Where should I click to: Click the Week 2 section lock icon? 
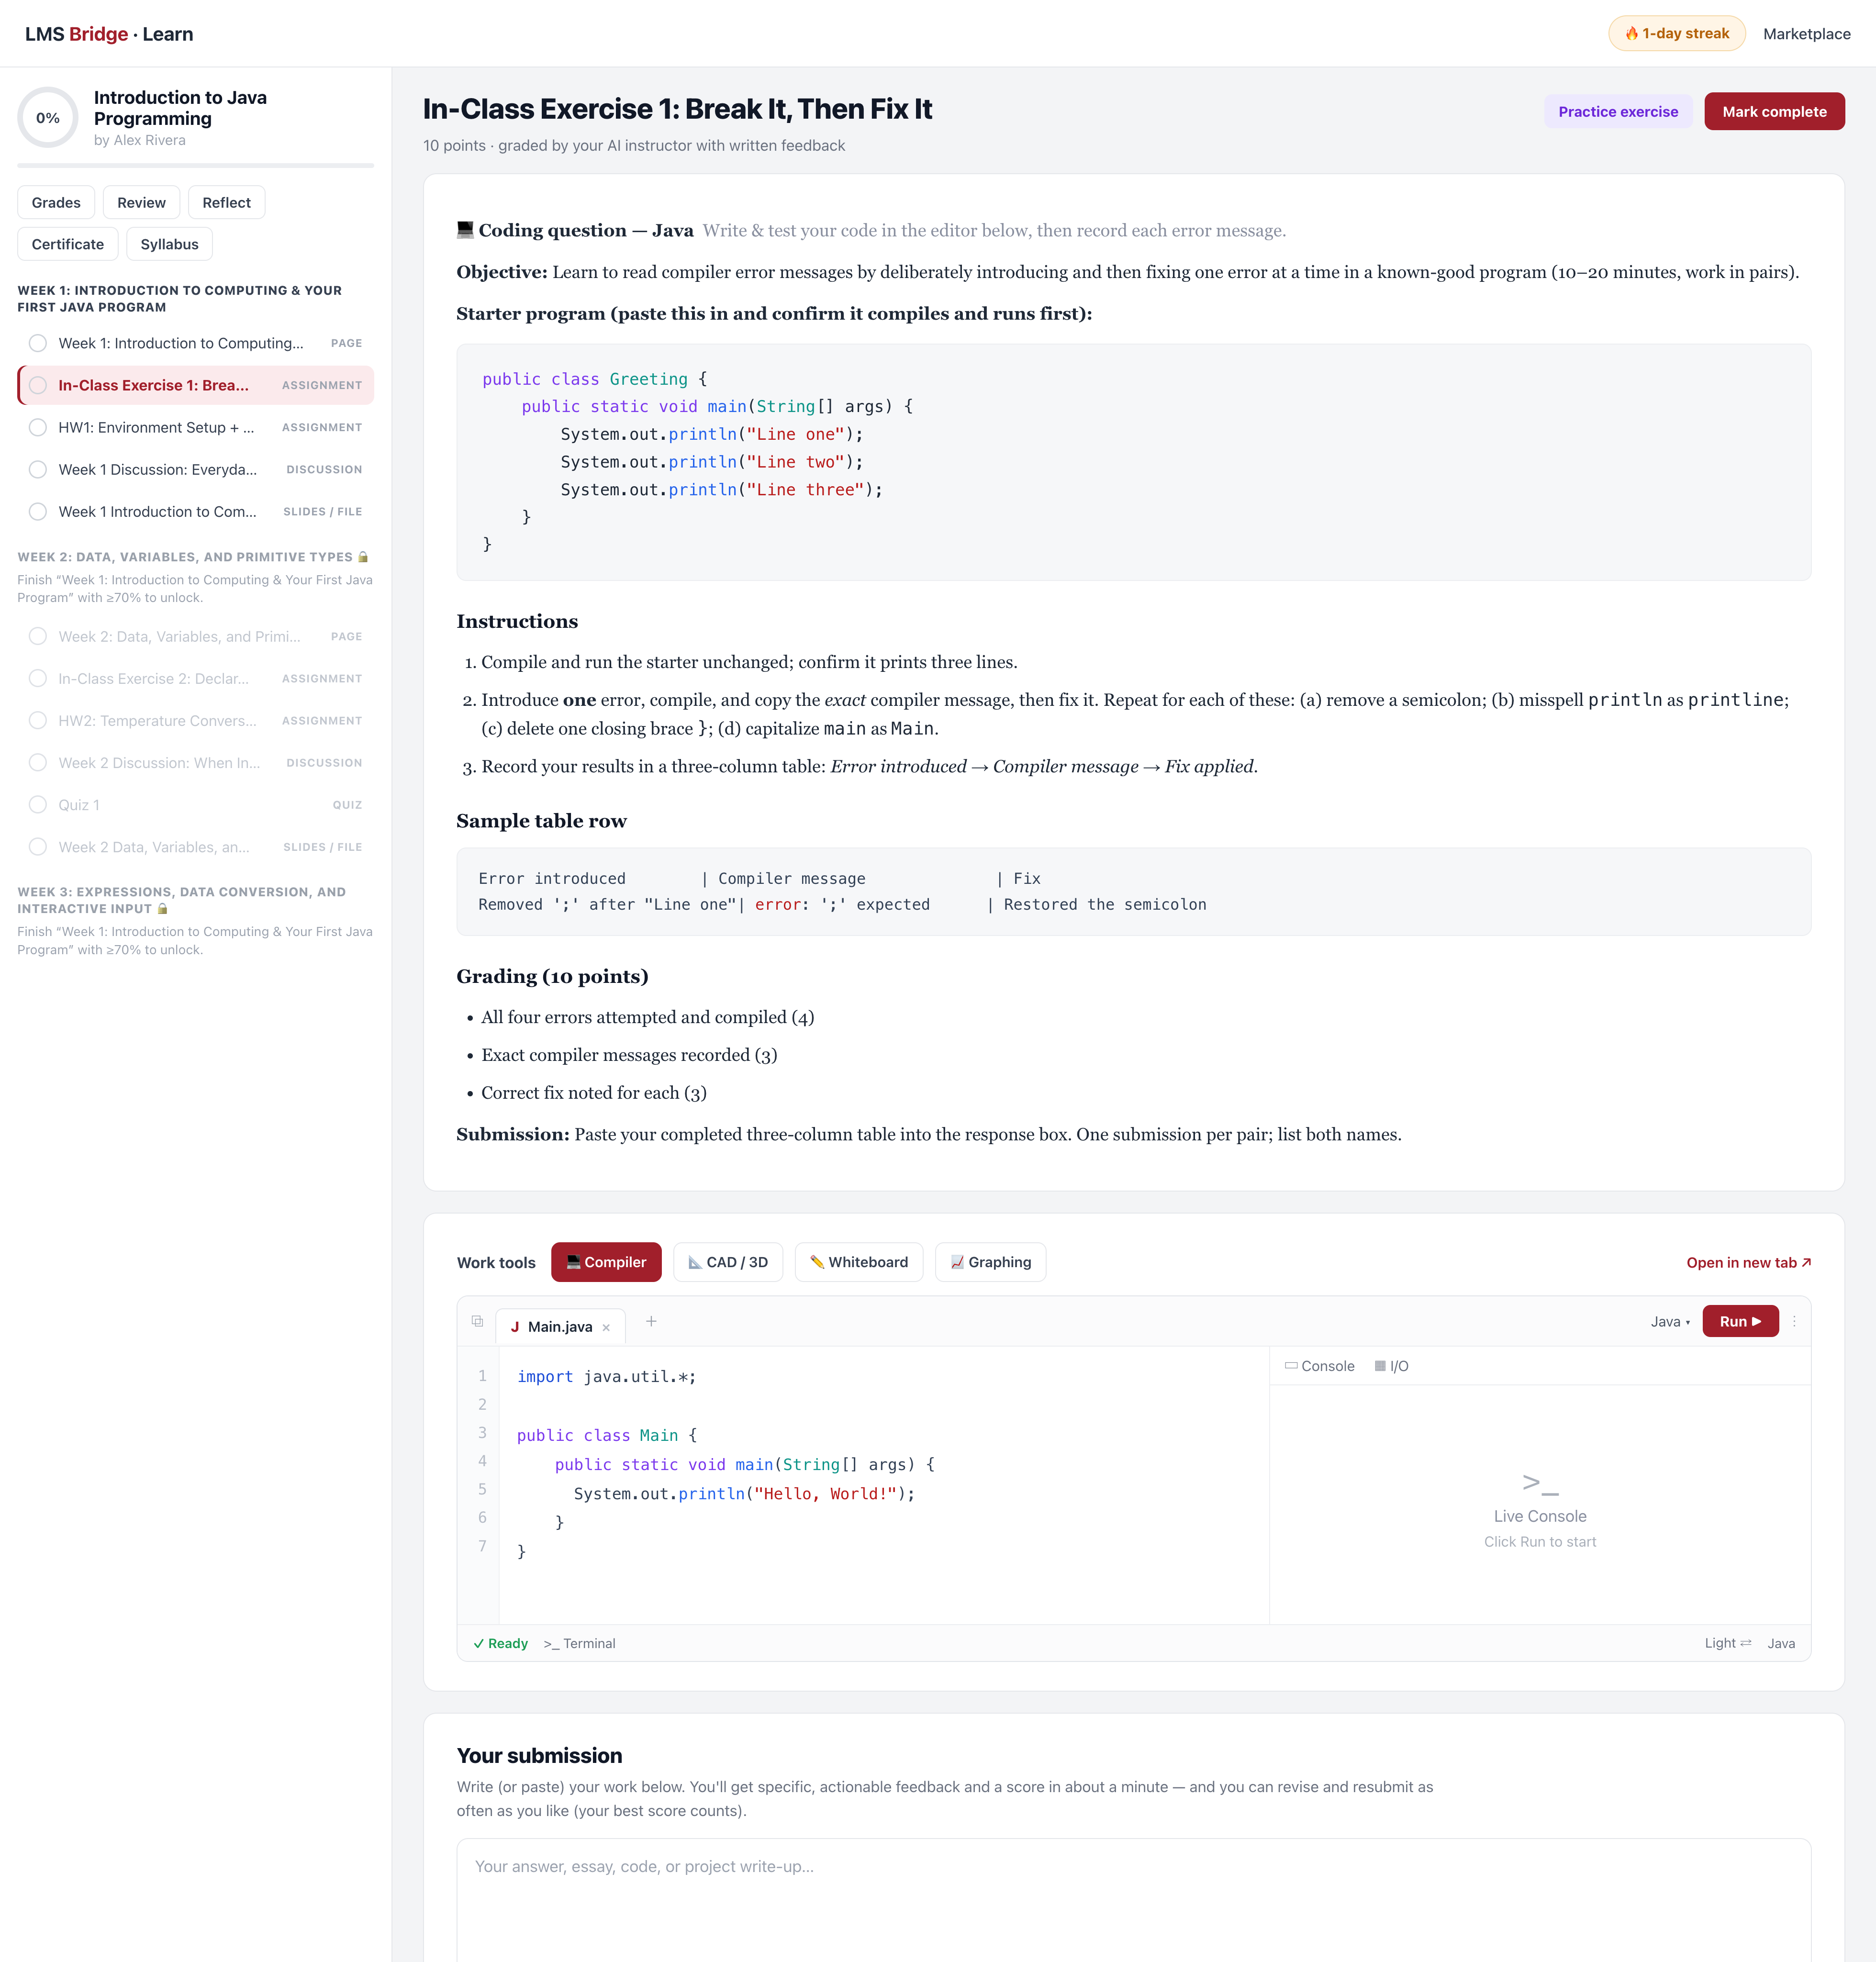(363, 557)
